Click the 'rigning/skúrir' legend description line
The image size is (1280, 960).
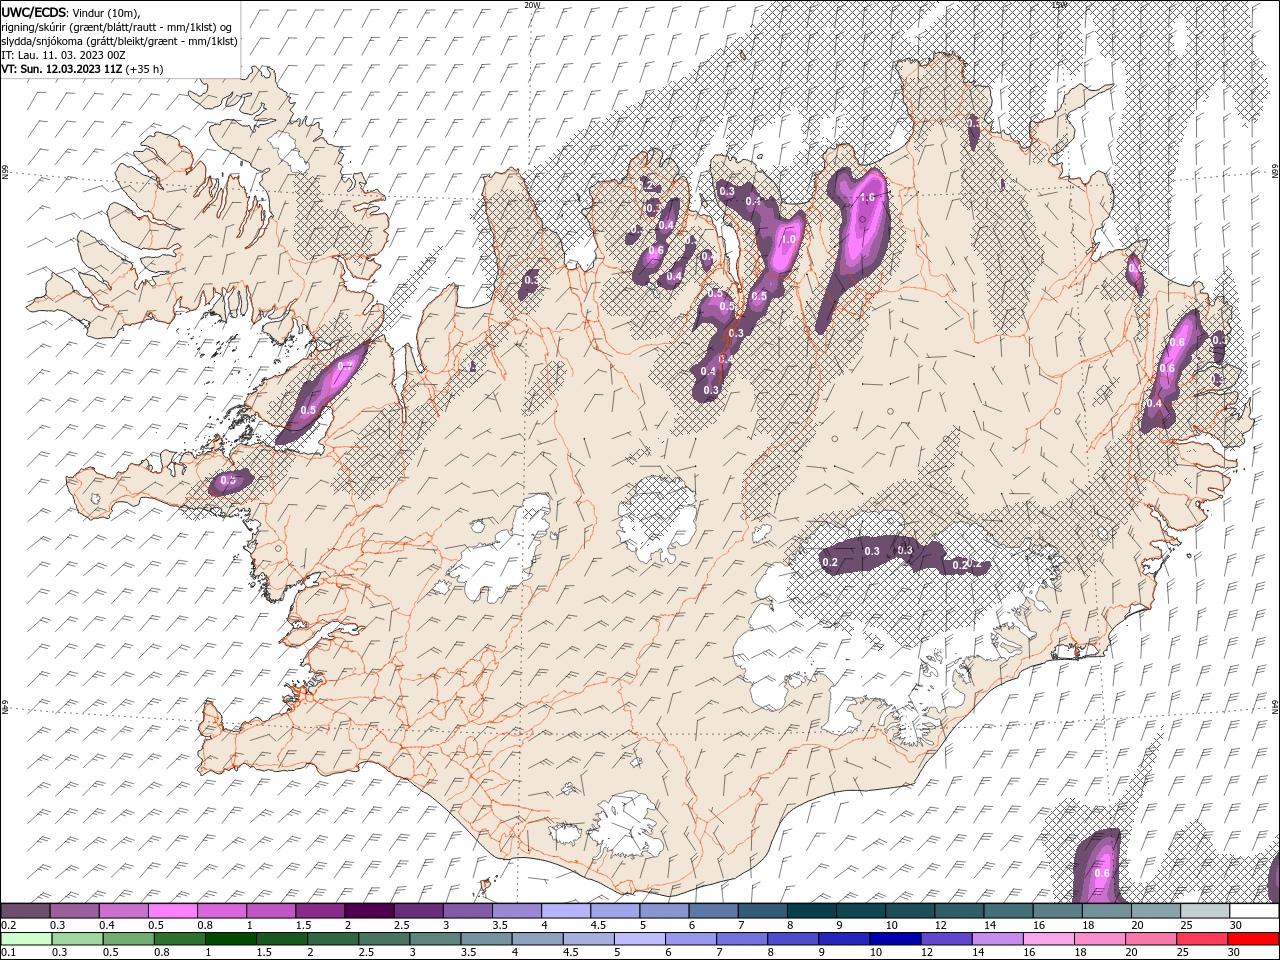(x=117, y=27)
